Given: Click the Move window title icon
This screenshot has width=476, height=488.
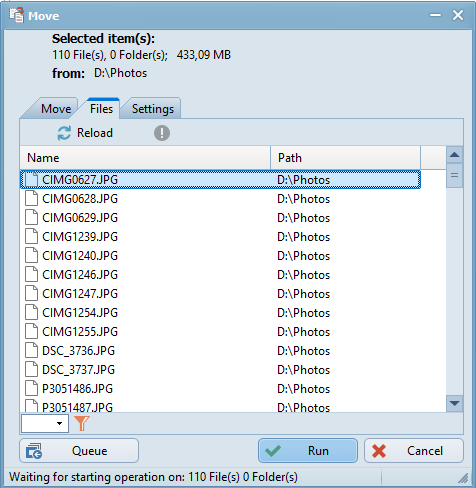Looking at the screenshot, I should [16, 15].
